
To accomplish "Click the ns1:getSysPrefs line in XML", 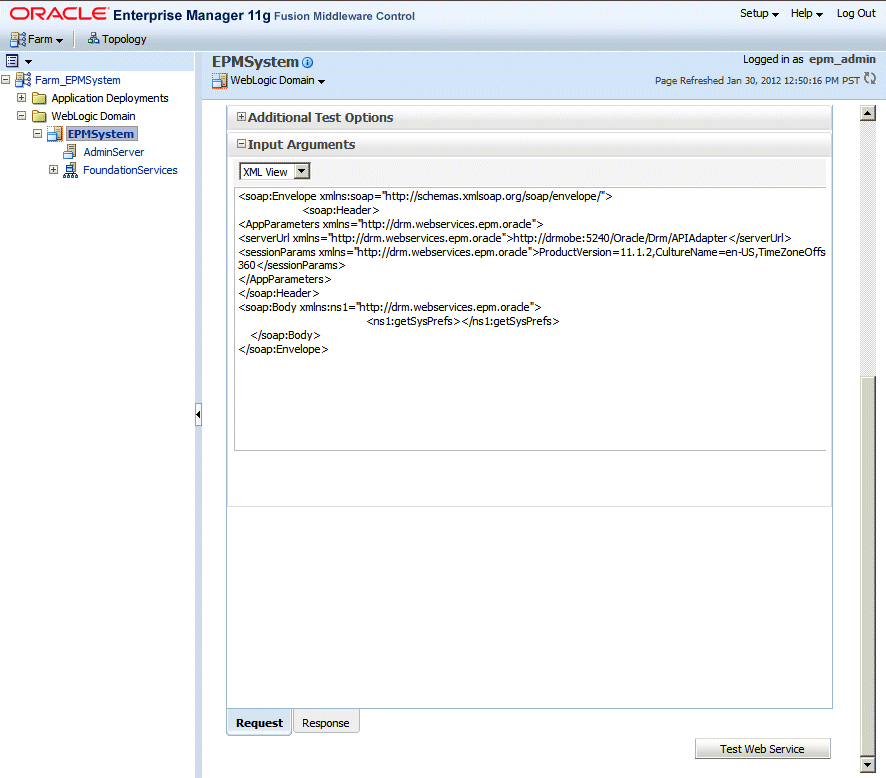I will click(463, 321).
